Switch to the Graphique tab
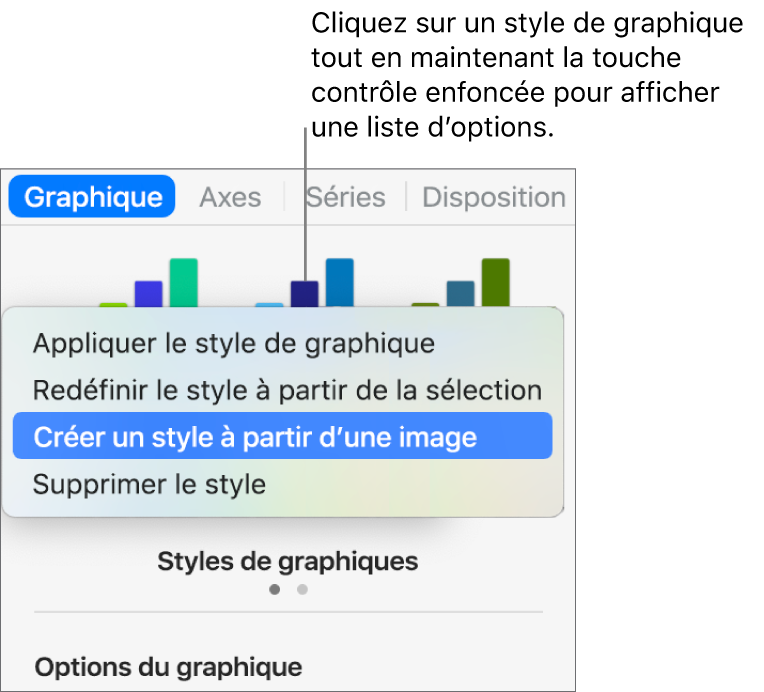The height and width of the screenshot is (692, 764). click(92, 197)
